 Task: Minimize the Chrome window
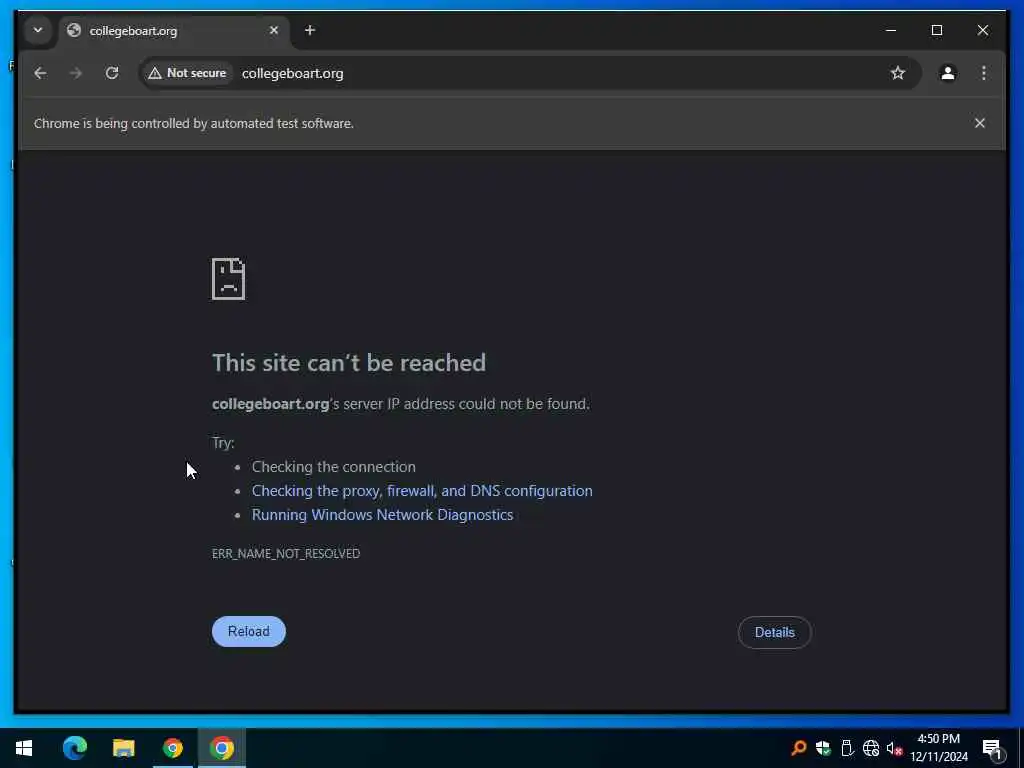click(891, 30)
